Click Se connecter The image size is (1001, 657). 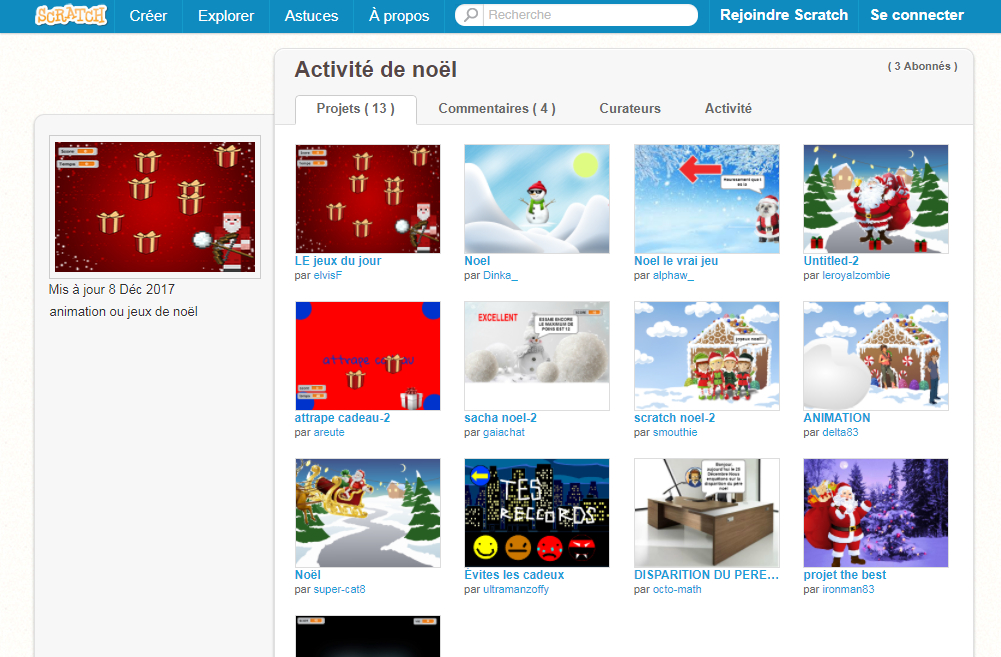tap(917, 15)
